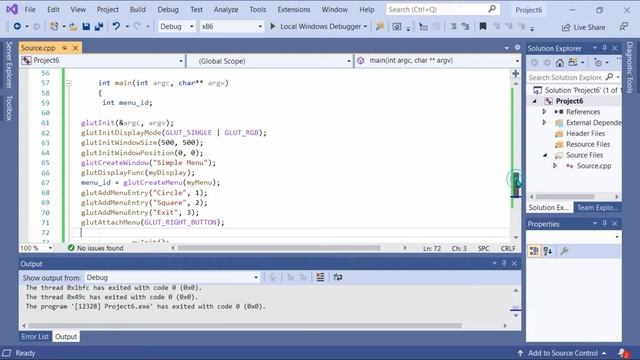
Task: Click the editor split-window plus icon
Action: [516, 73]
